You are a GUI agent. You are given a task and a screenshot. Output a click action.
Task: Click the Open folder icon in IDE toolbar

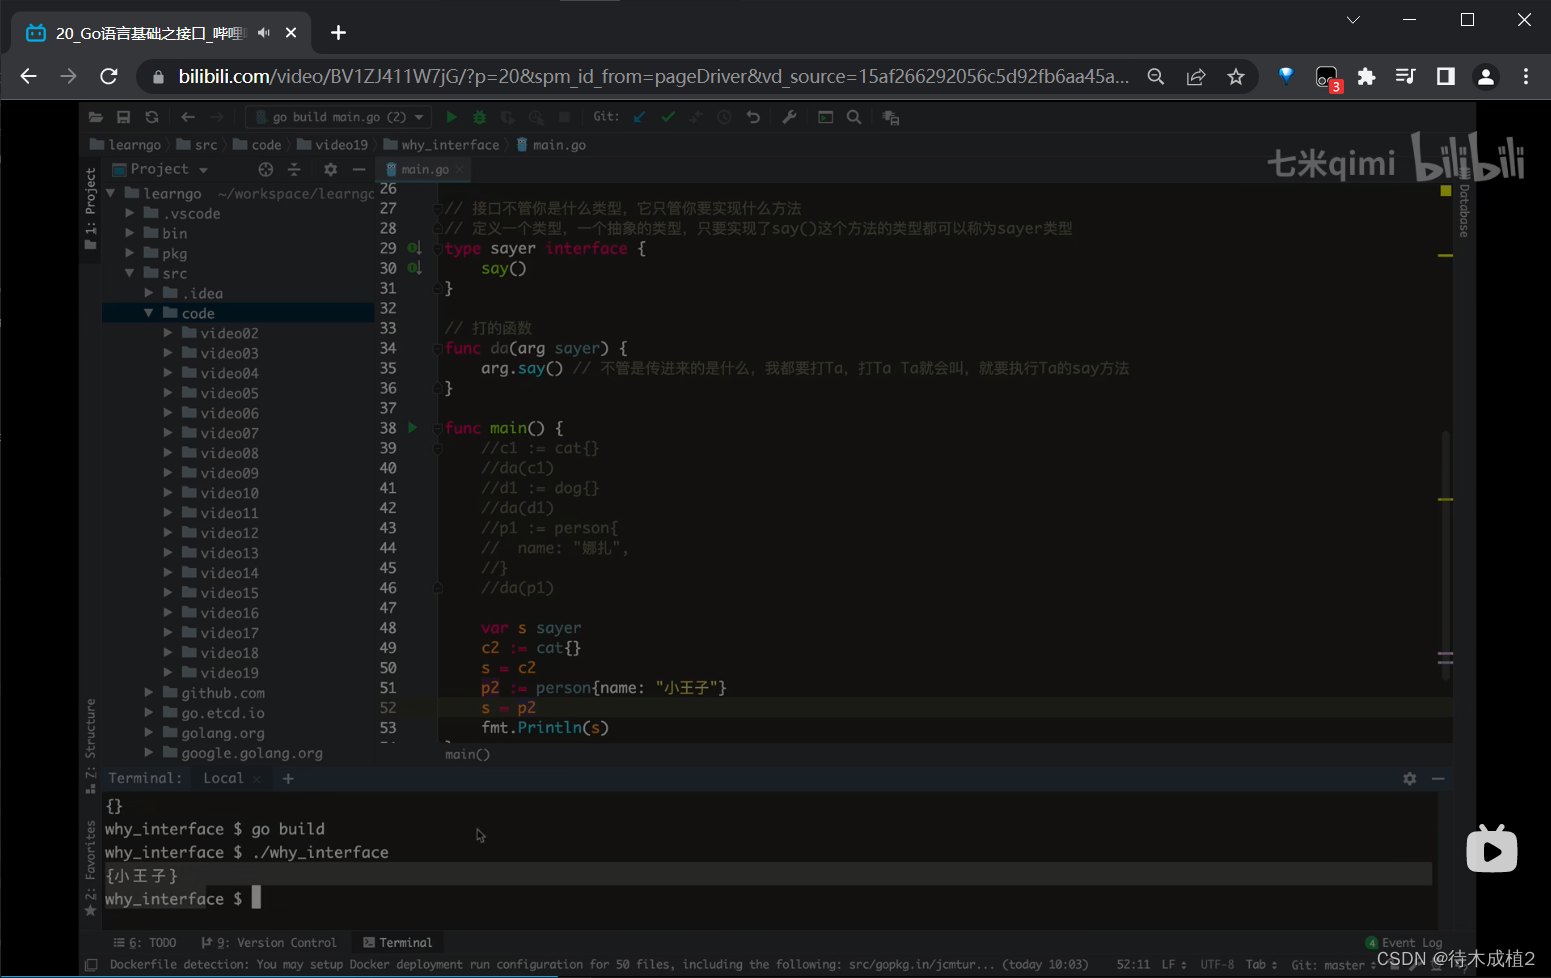click(x=96, y=117)
